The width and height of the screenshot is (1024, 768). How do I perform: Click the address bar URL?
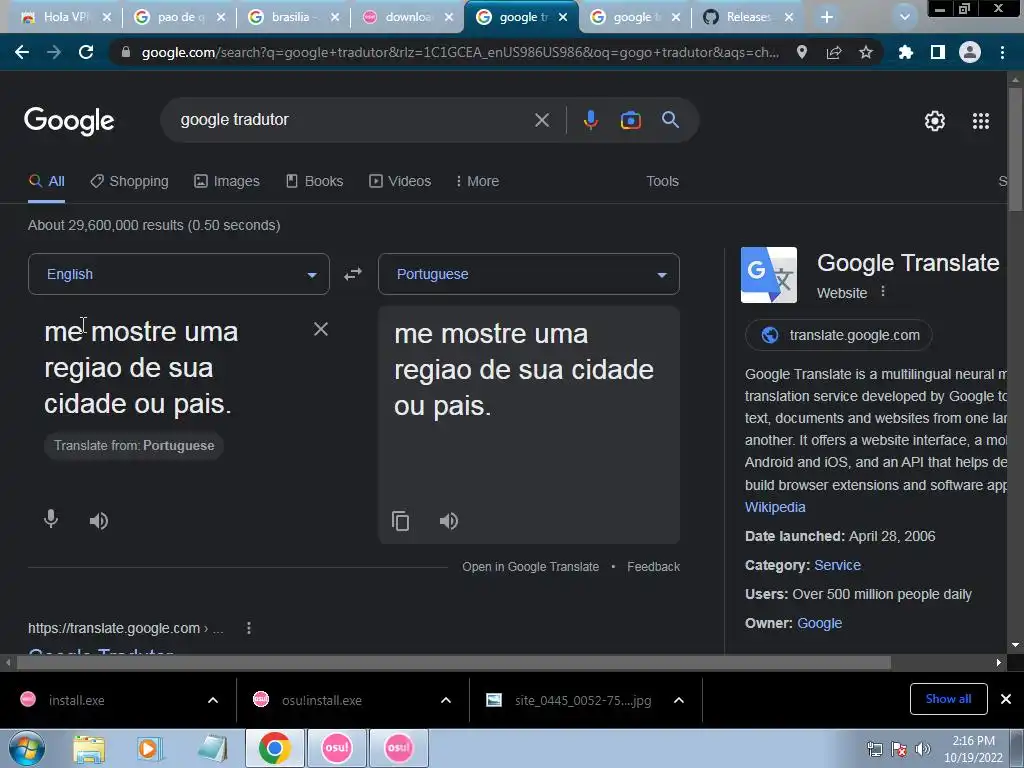click(x=460, y=52)
